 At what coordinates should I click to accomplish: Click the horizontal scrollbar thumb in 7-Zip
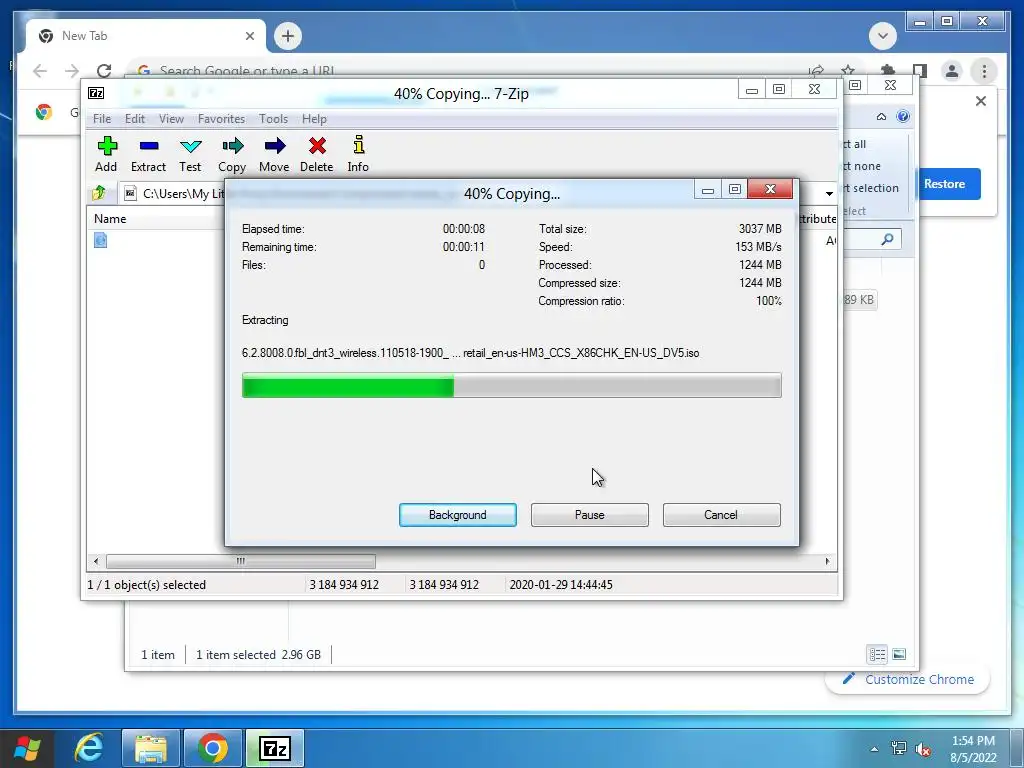click(241, 561)
